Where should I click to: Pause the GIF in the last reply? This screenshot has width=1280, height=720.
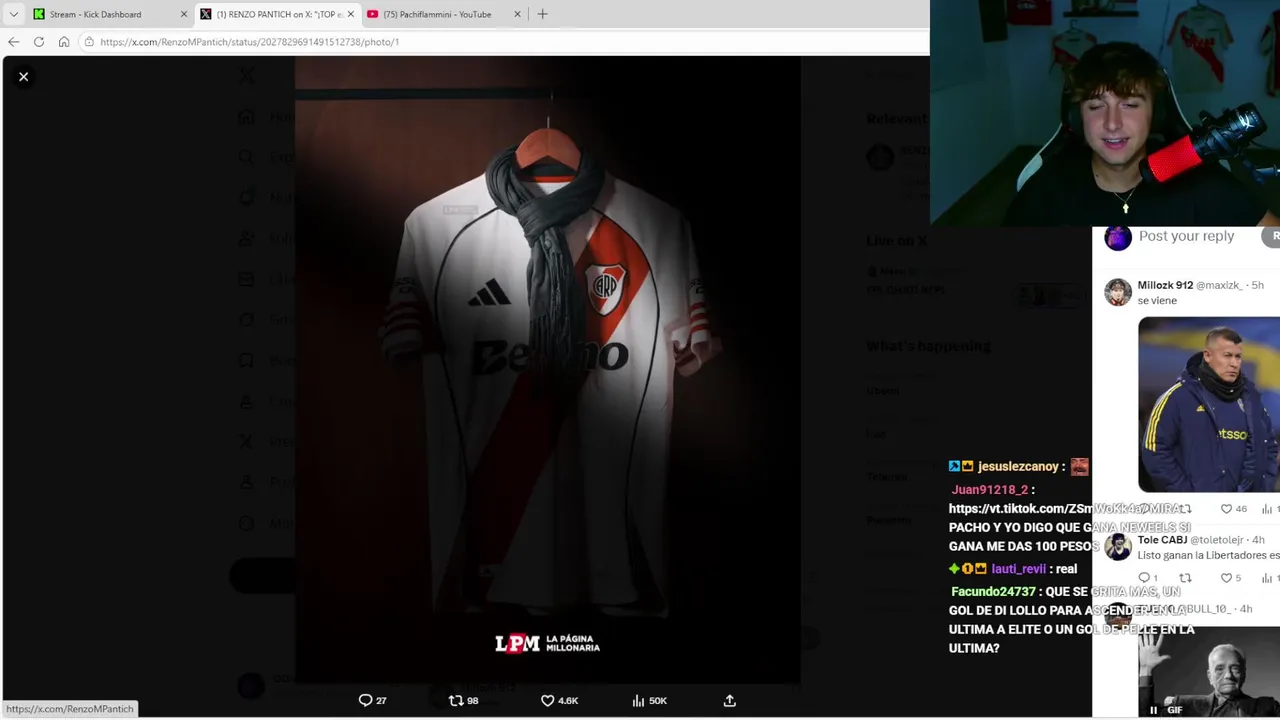pos(1153,710)
